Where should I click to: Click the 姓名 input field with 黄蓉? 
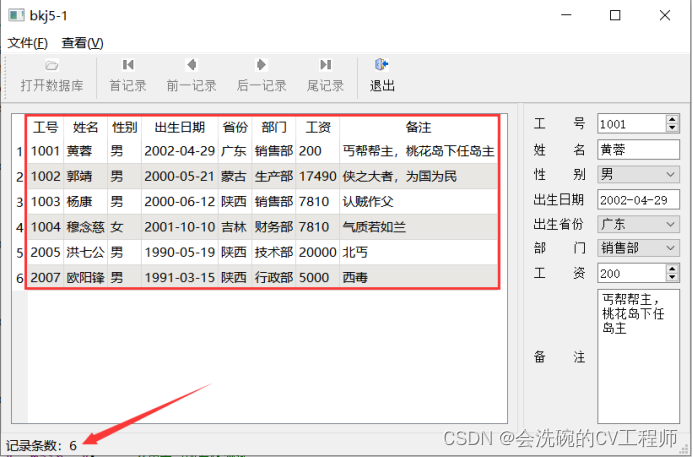click(x=638, y=150)
